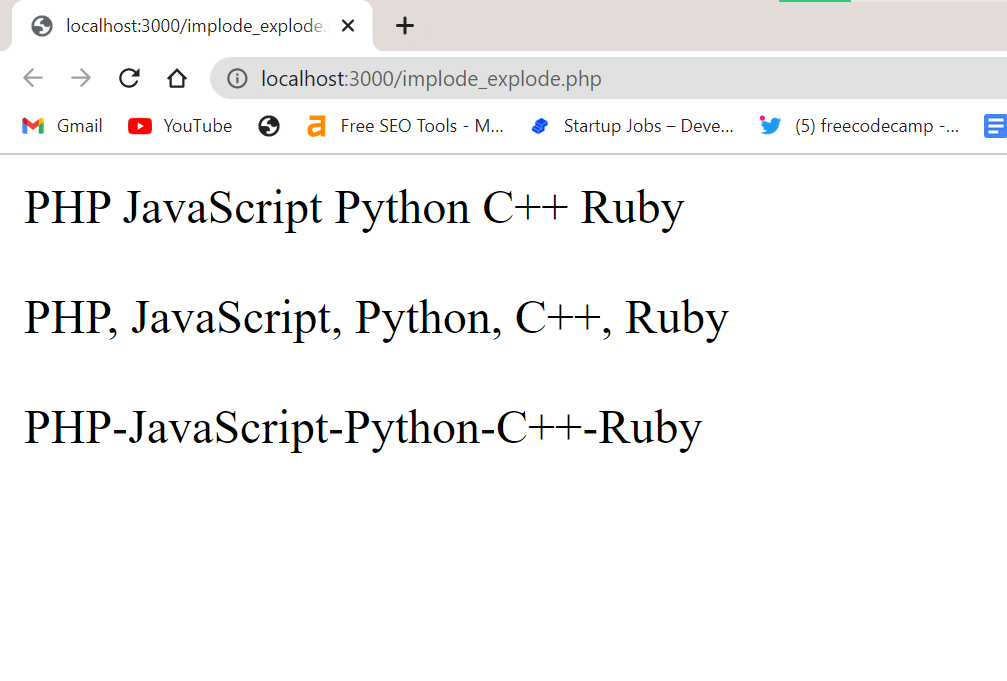Image resolution: width=1007 pixels, height=681 pixels.
Task: Click the blue Startup Jobs icon
Action: pyautogui.click(x=540, y=126)
